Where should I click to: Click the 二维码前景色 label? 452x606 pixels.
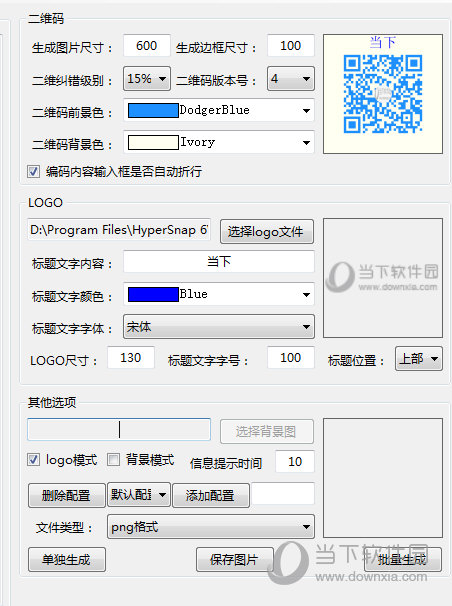(72, 112)
